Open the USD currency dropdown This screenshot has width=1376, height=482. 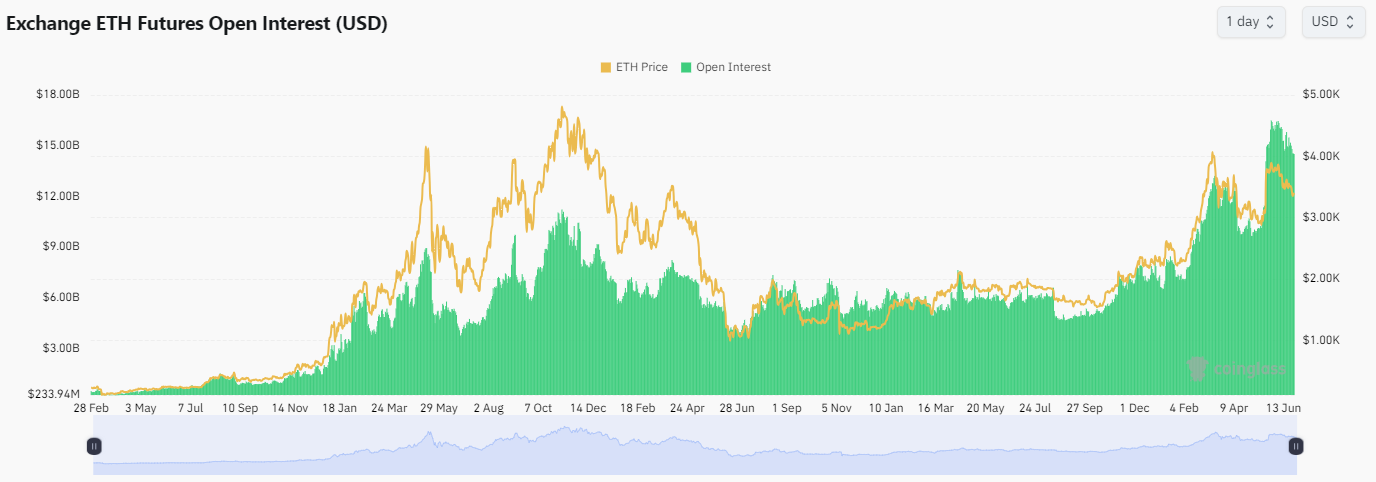click(x=1332, y=22)
